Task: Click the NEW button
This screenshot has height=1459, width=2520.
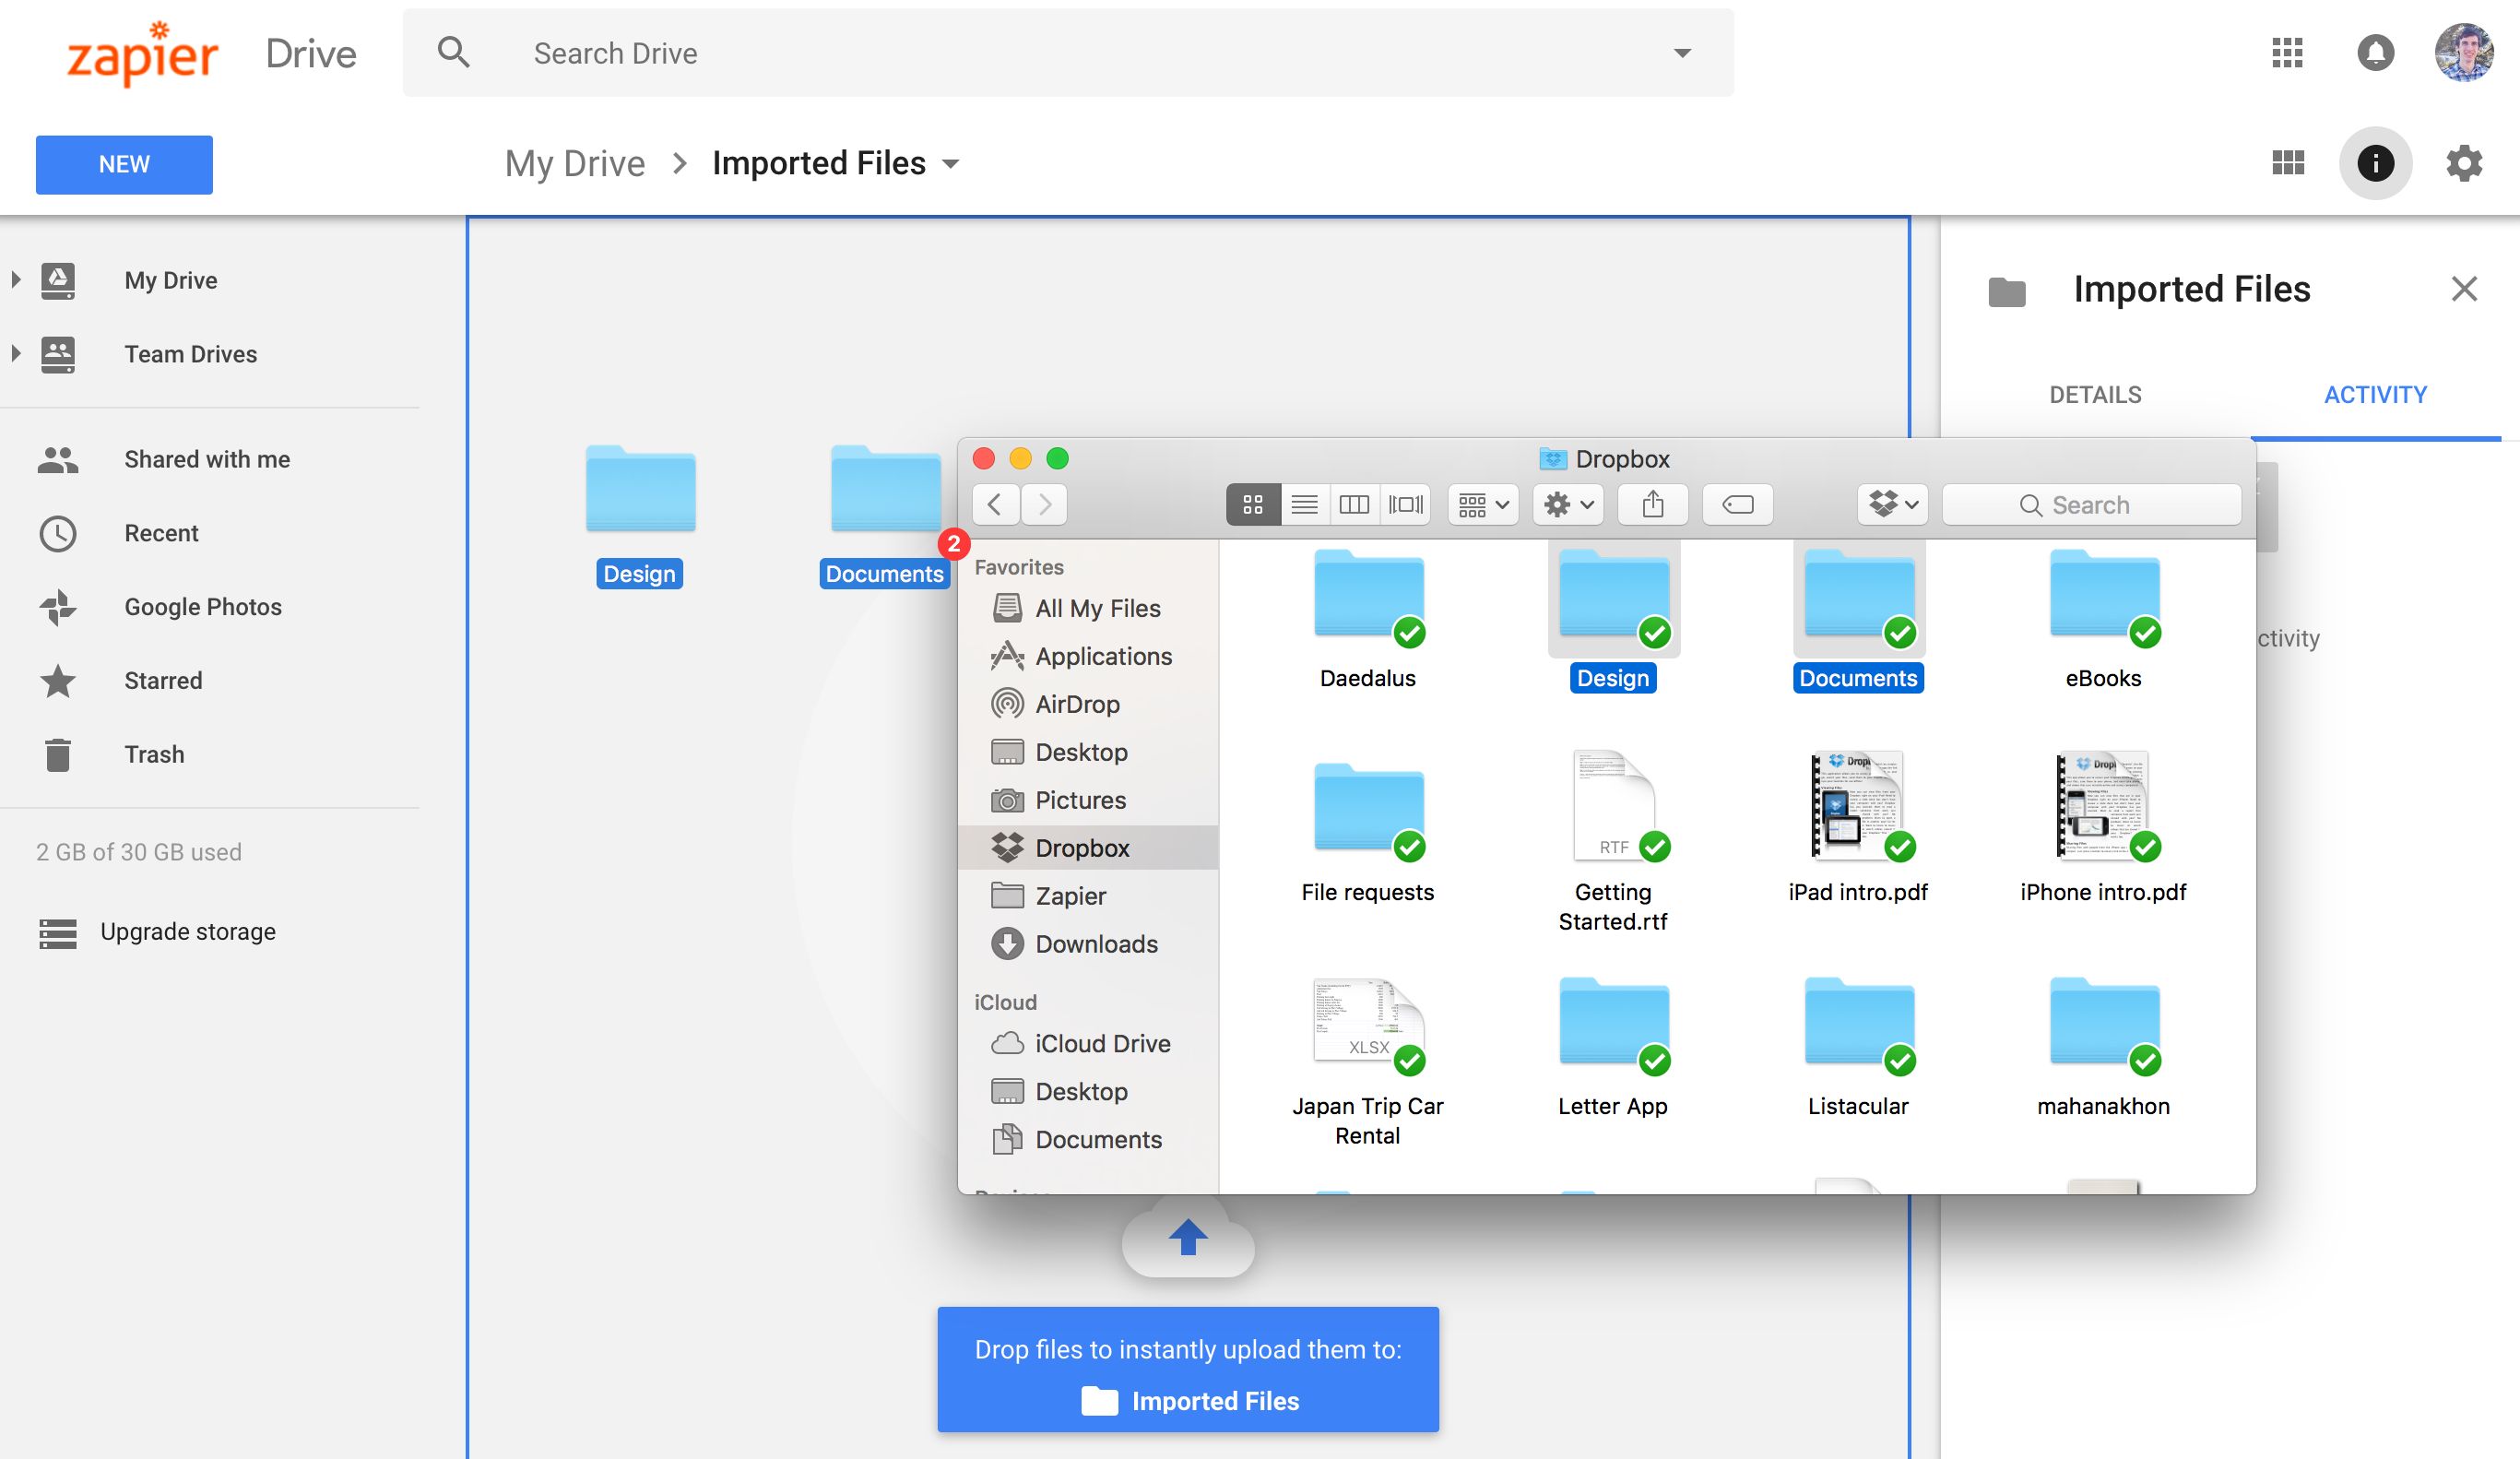Action: click(x=124, y=165)
